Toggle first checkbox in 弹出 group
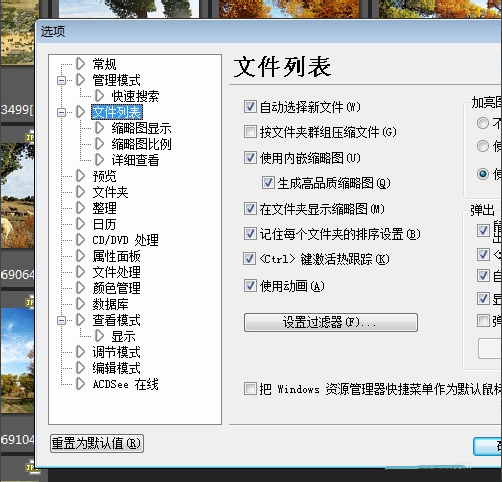The height and width of the screenshot is (482, 502). (483, 230)
